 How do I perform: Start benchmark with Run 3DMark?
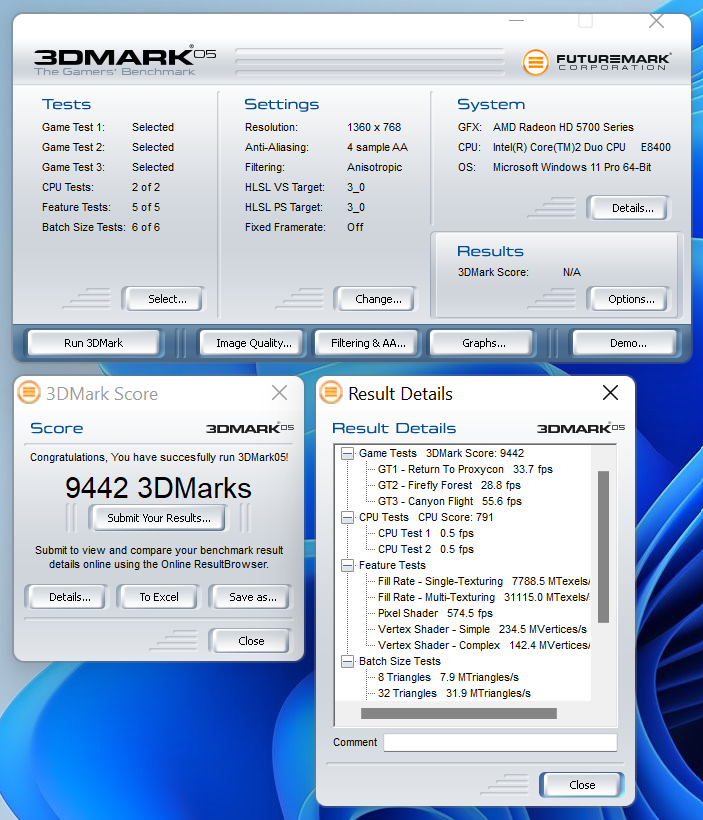pos(94,343)
